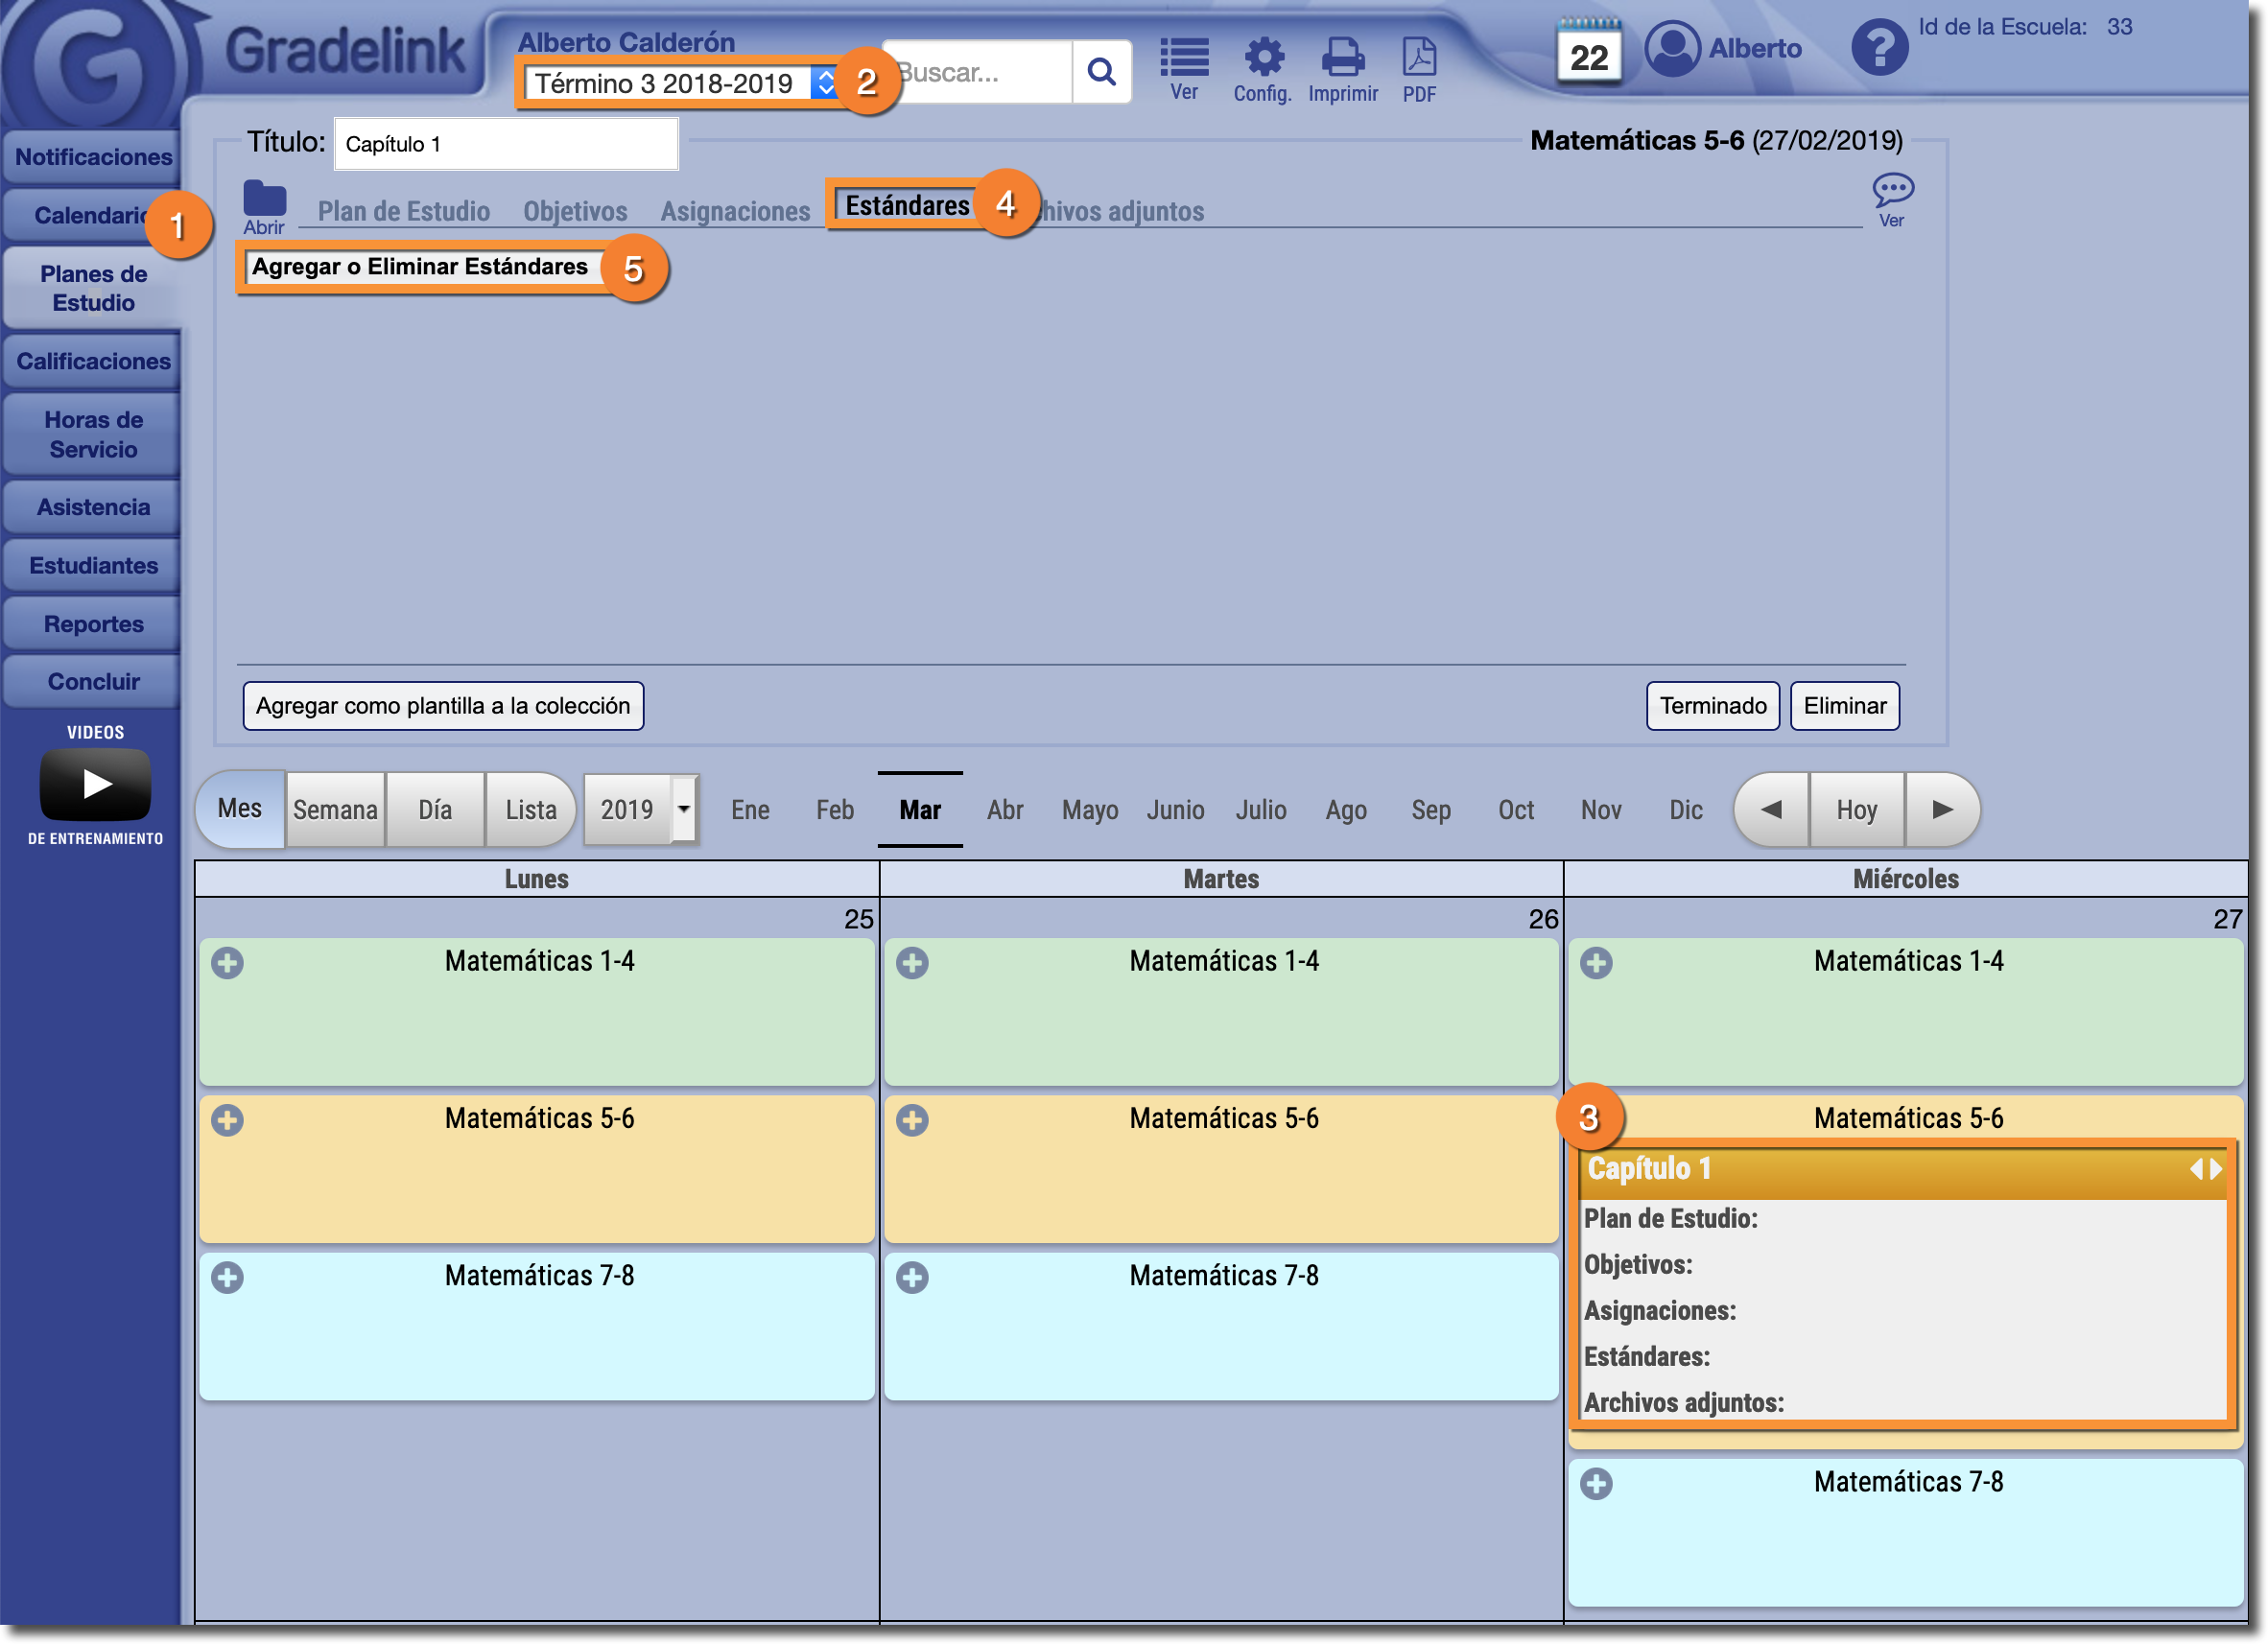Switch calendar to Semana view
This screenshot has width=2268, height=1644.
pyautogui.click(x=335, y=809)
